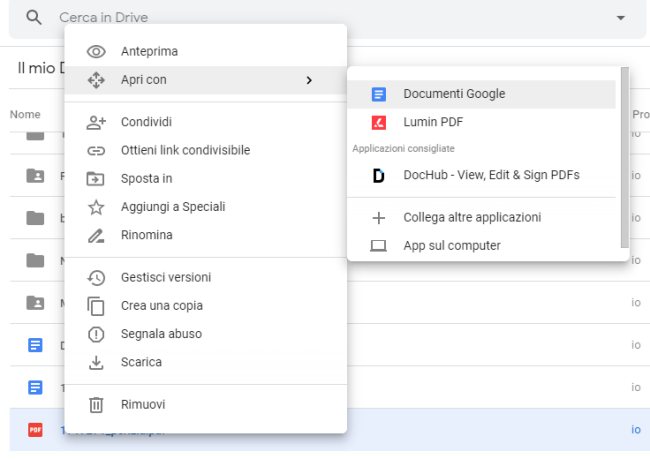
Task: Open the Apri con submenu entry
Action: (206, 80)
